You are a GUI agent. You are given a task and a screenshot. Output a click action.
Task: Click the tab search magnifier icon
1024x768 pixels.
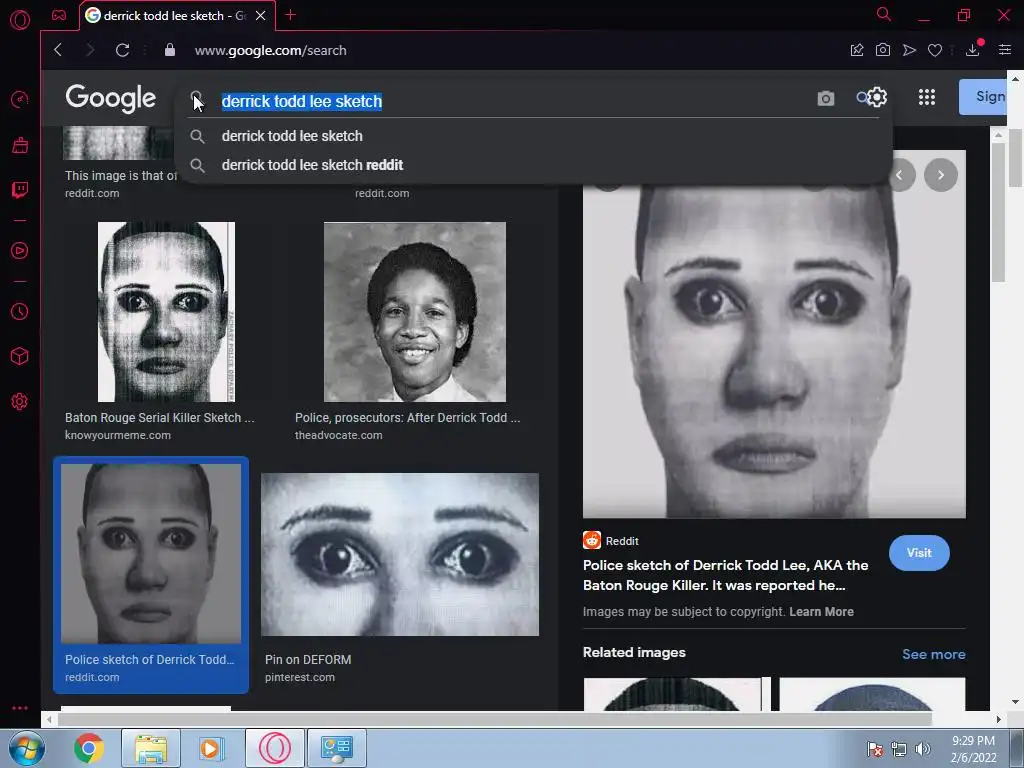[884, 14]
